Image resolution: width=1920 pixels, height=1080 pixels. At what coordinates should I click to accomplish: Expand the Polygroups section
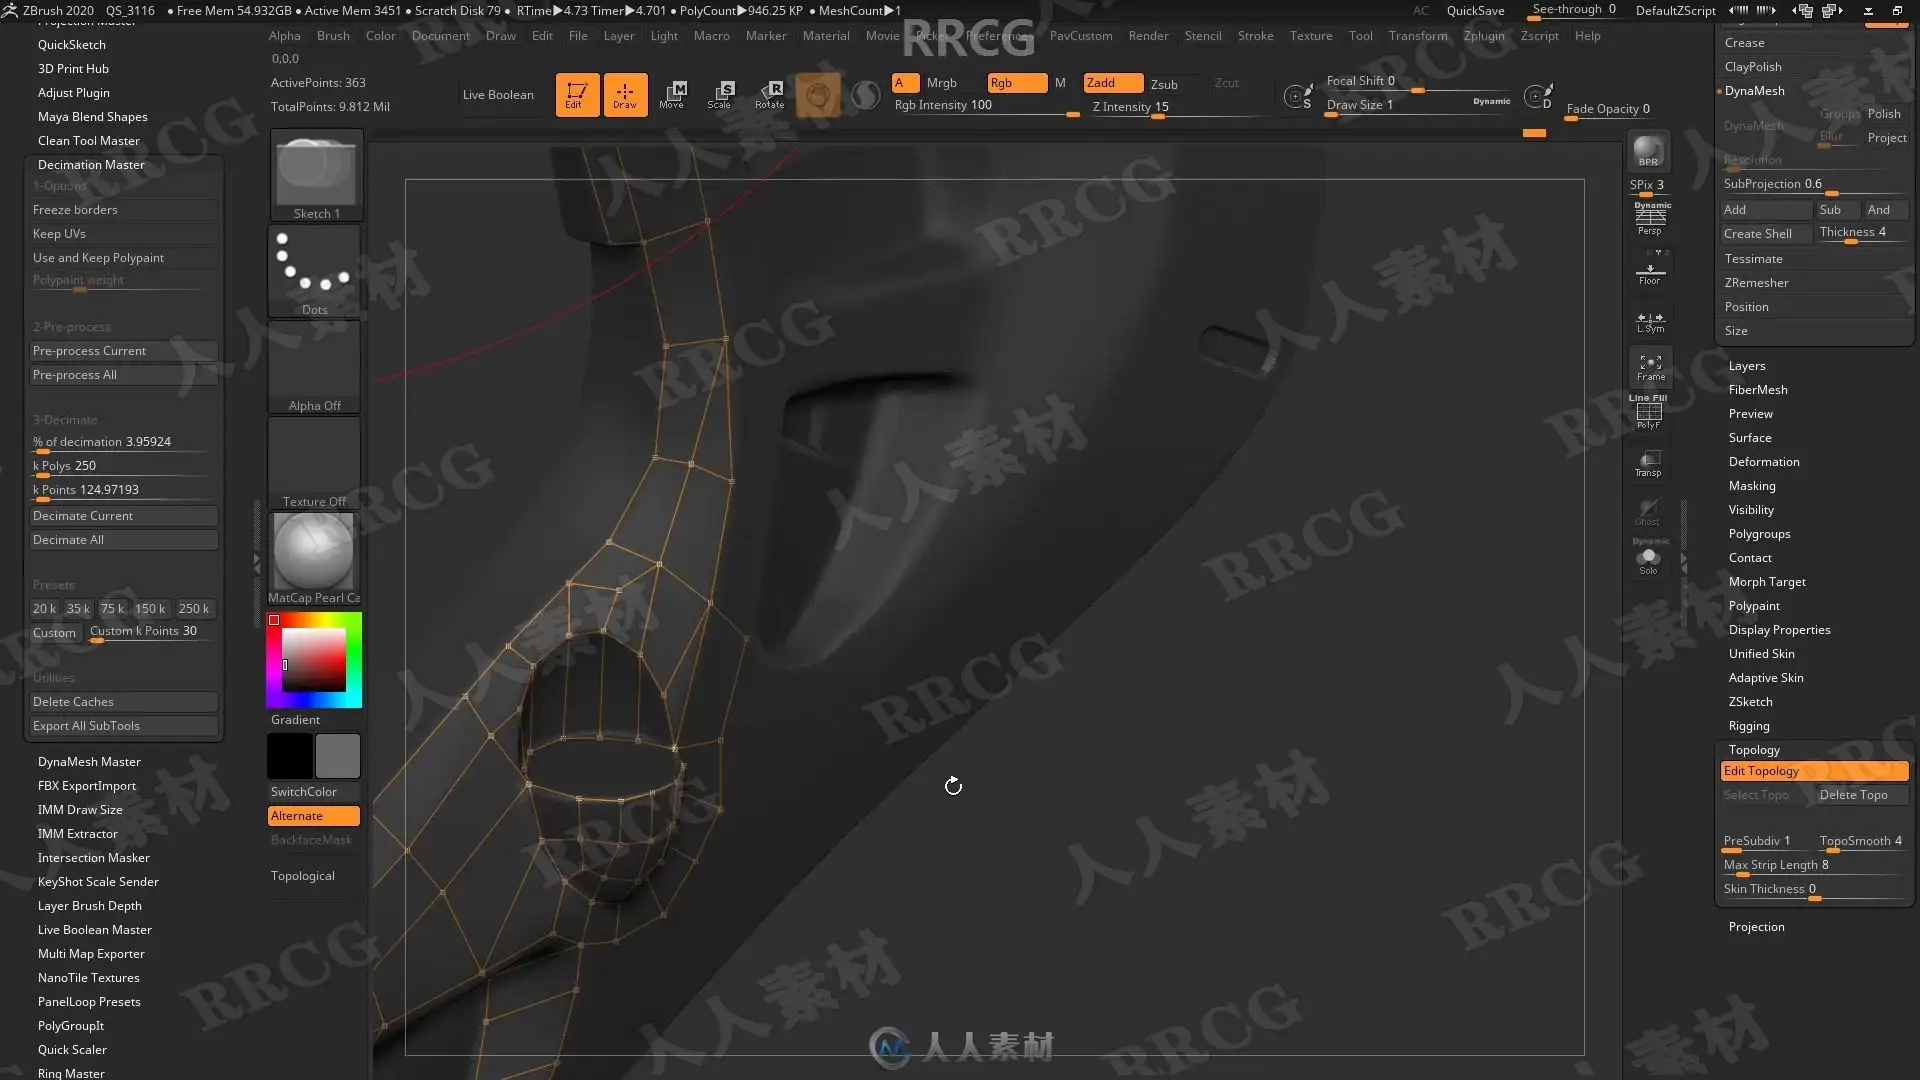point(1759,534)
